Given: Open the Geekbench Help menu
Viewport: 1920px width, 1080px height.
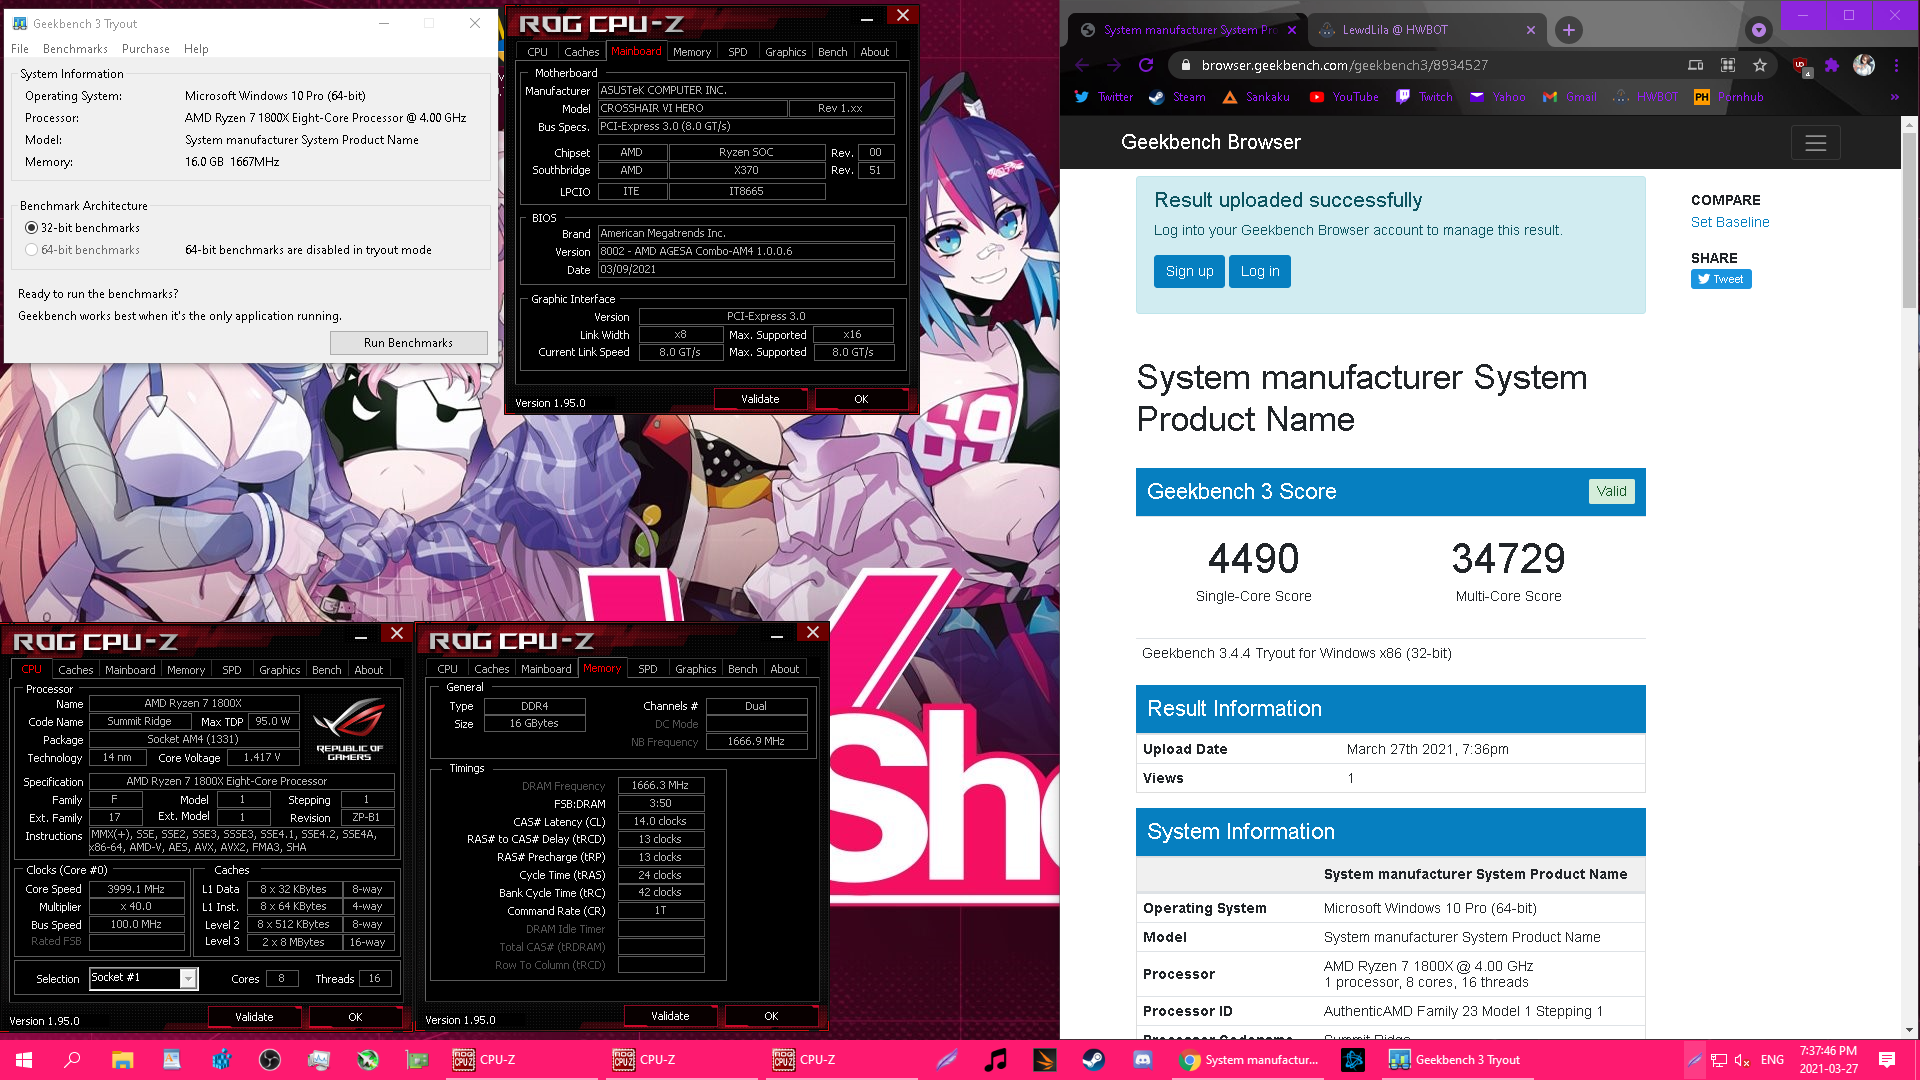Looking at the screenshot, I should [196, 49].
